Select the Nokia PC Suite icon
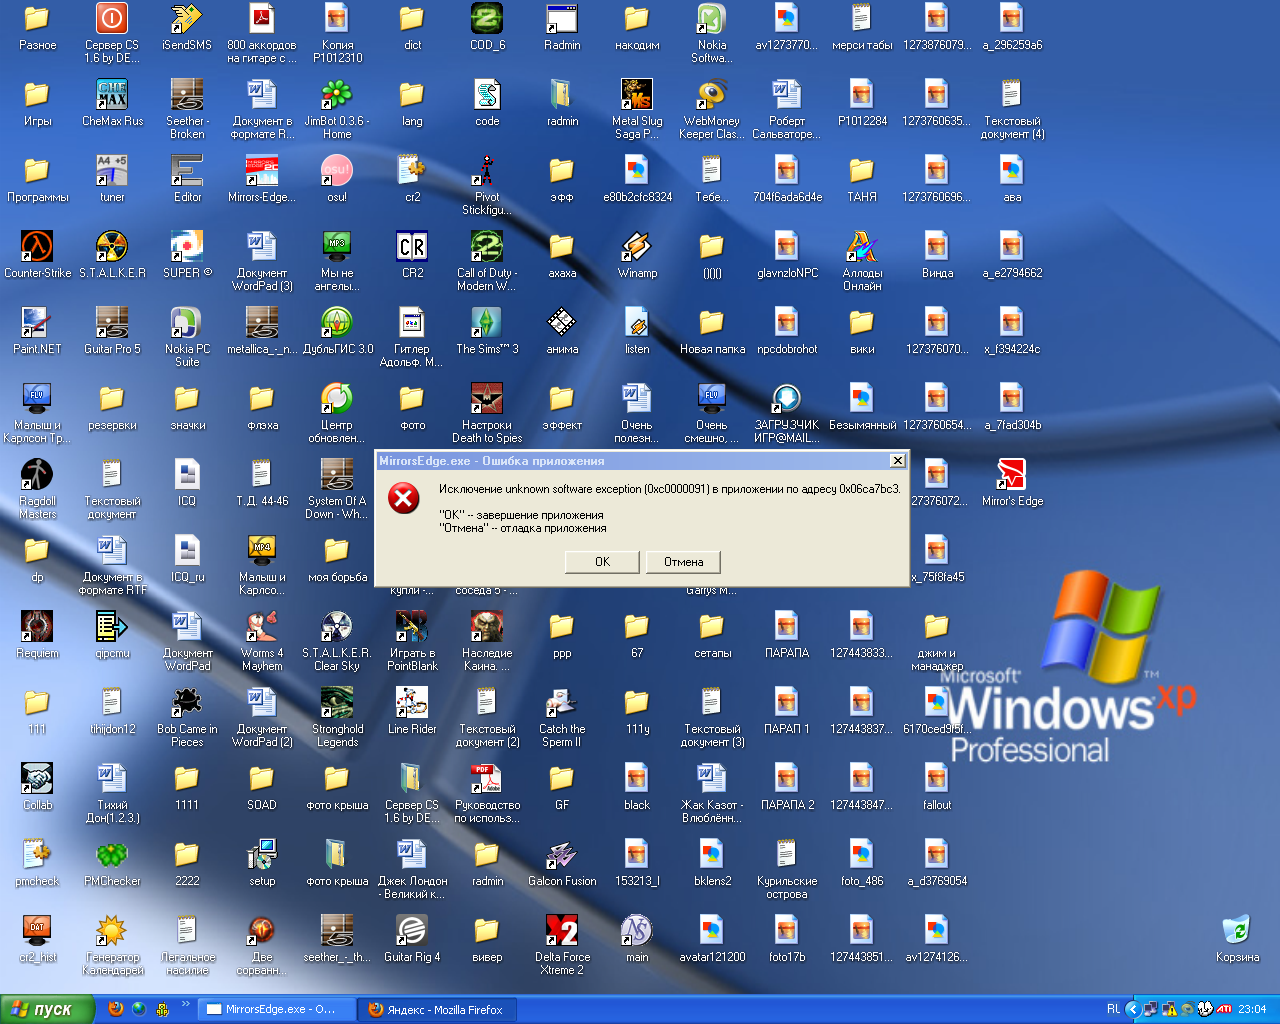Viewport: 1280px width, 1024px height. (x=187, y=337)
